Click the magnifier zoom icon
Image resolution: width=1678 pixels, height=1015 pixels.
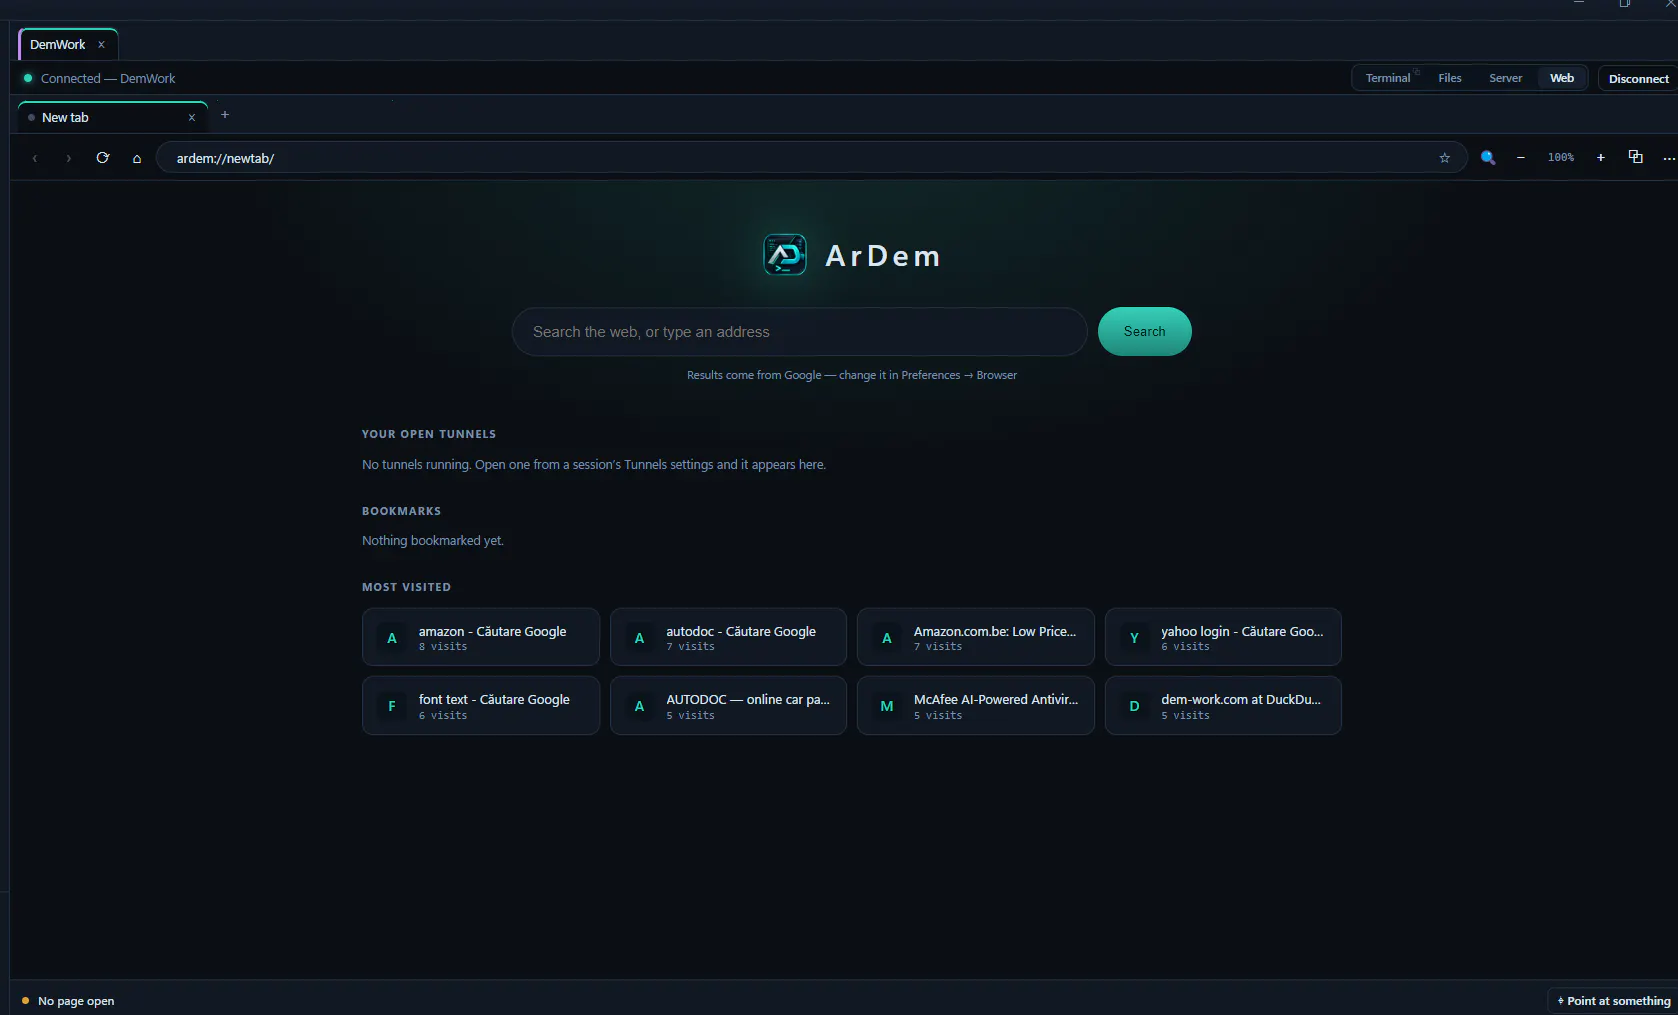coord(1488,158)
